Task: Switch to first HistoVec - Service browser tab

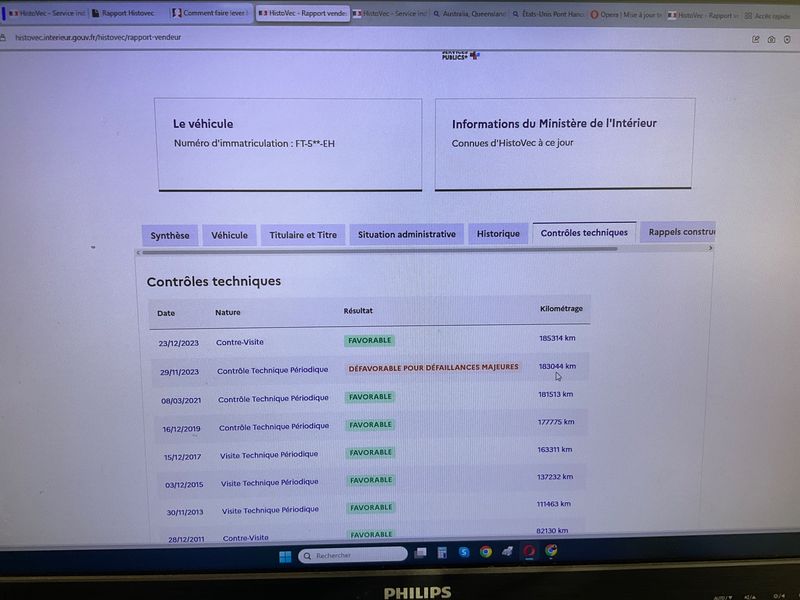Action: (46, 13)
